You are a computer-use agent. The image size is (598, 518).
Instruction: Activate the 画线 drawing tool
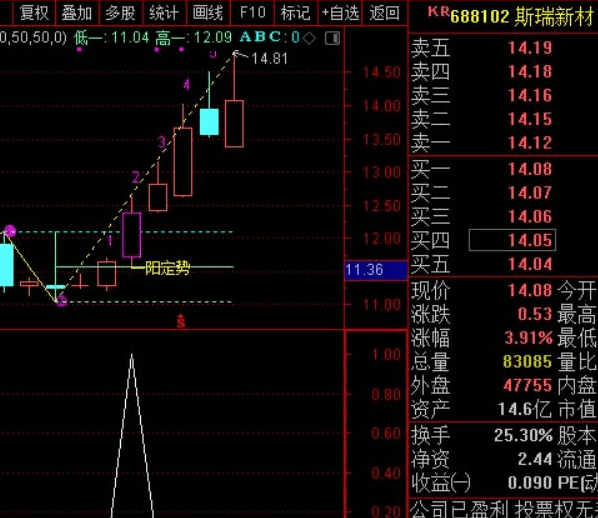click(x=208, y=13)
